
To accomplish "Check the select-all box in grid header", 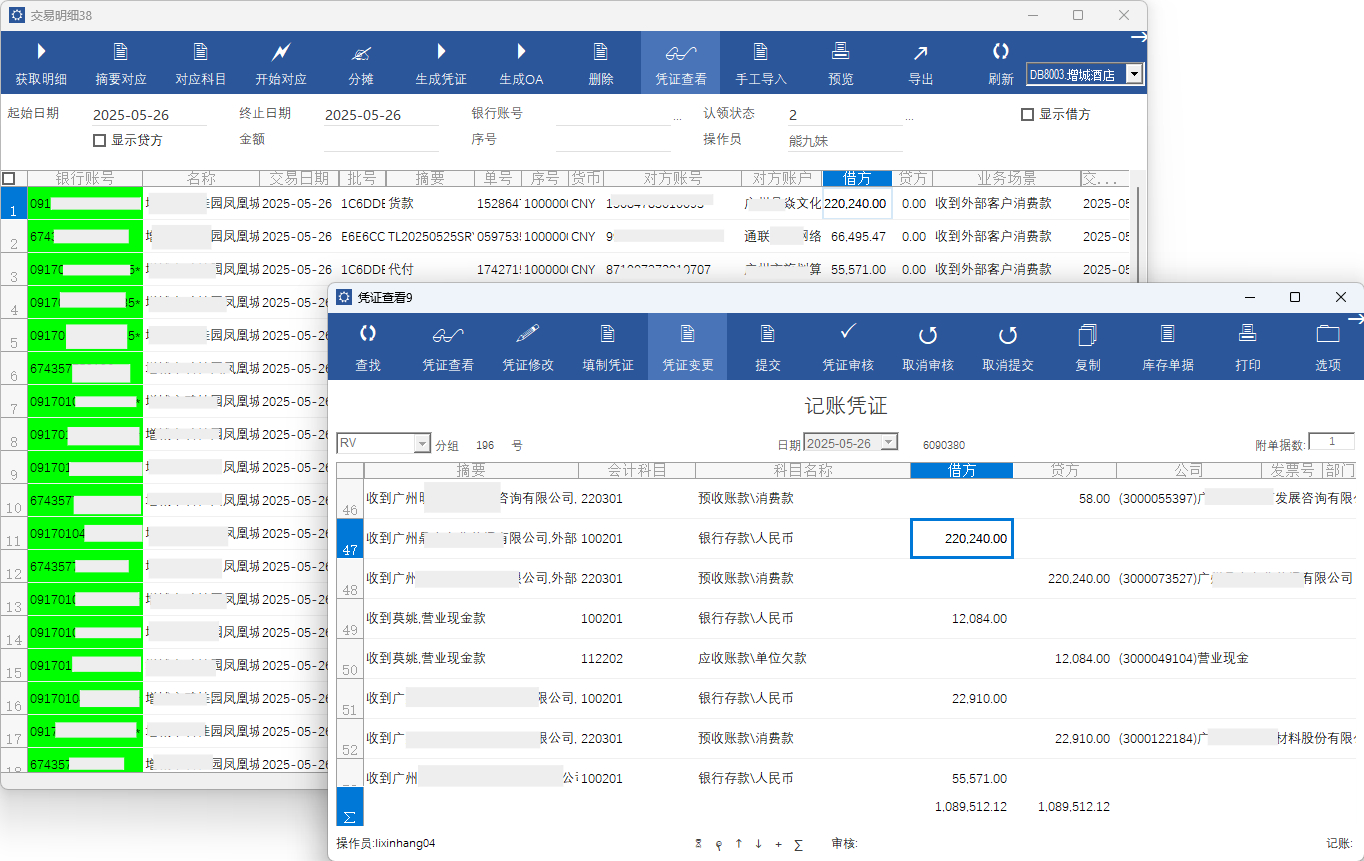I will coord(9,178).
